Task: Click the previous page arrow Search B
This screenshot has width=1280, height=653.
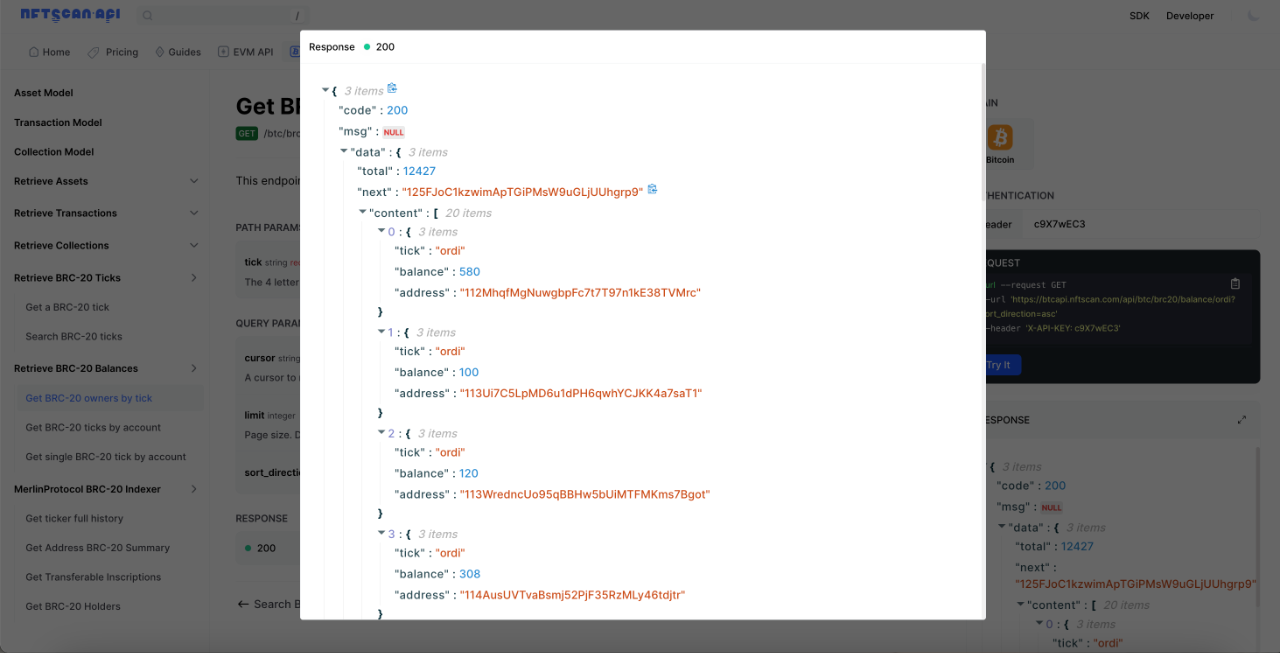Action: [x=243, y=604]
